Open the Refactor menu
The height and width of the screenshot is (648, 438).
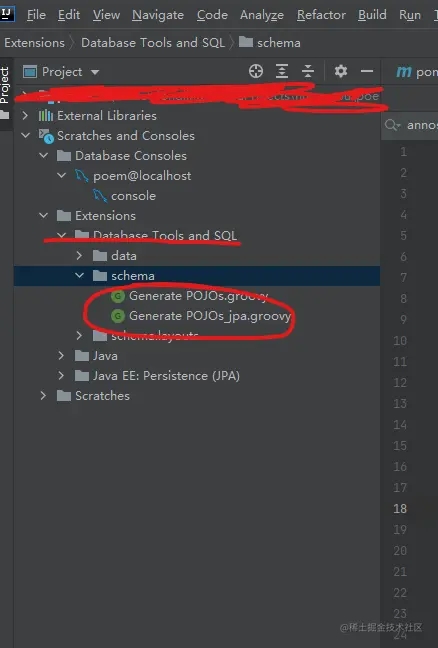coord(321,15)
